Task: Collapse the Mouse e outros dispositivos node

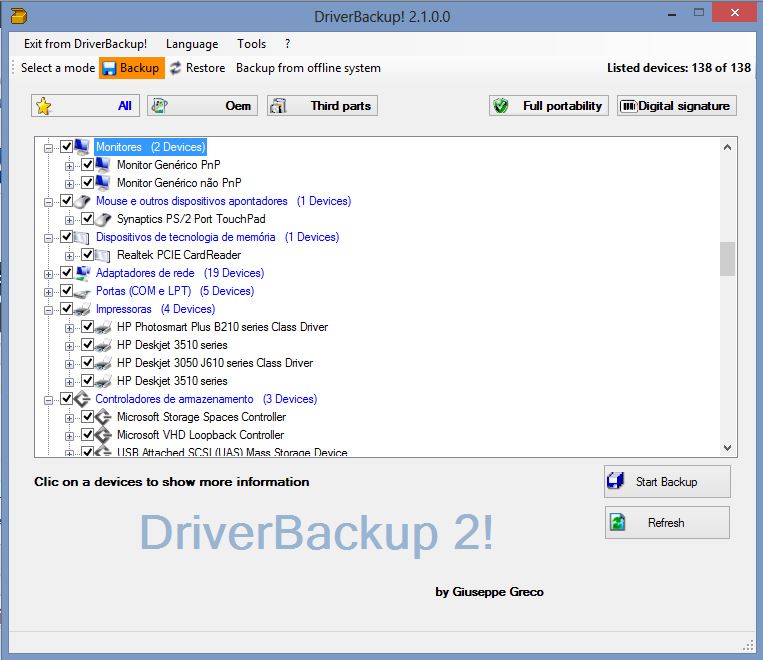Action: (48, 202)
